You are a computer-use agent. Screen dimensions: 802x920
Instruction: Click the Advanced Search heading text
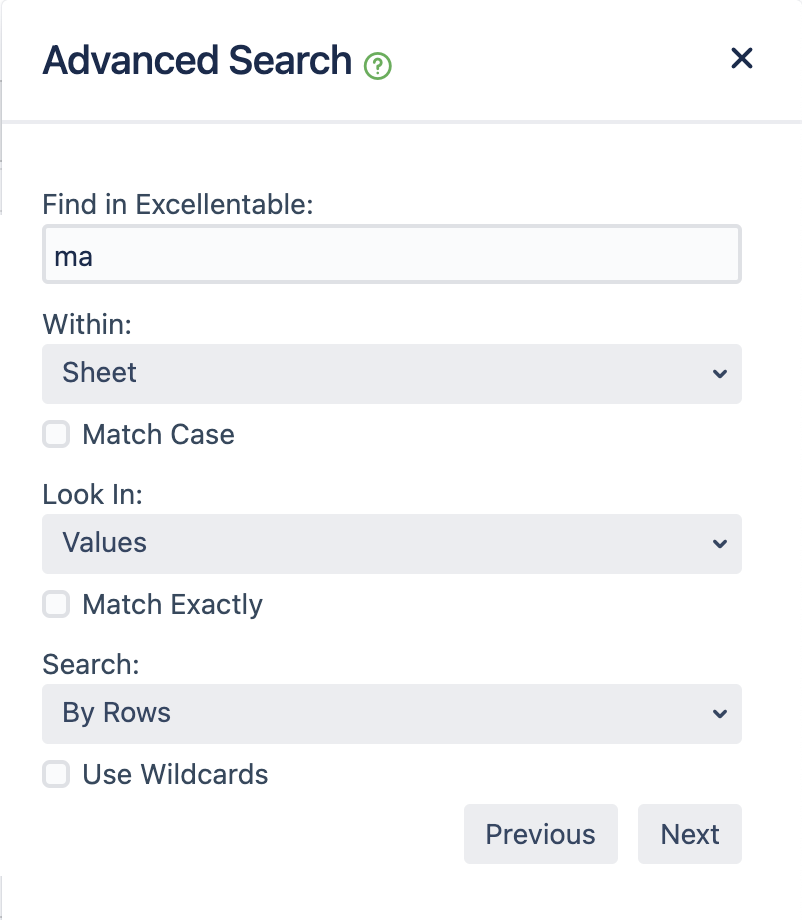coord(197,61)
